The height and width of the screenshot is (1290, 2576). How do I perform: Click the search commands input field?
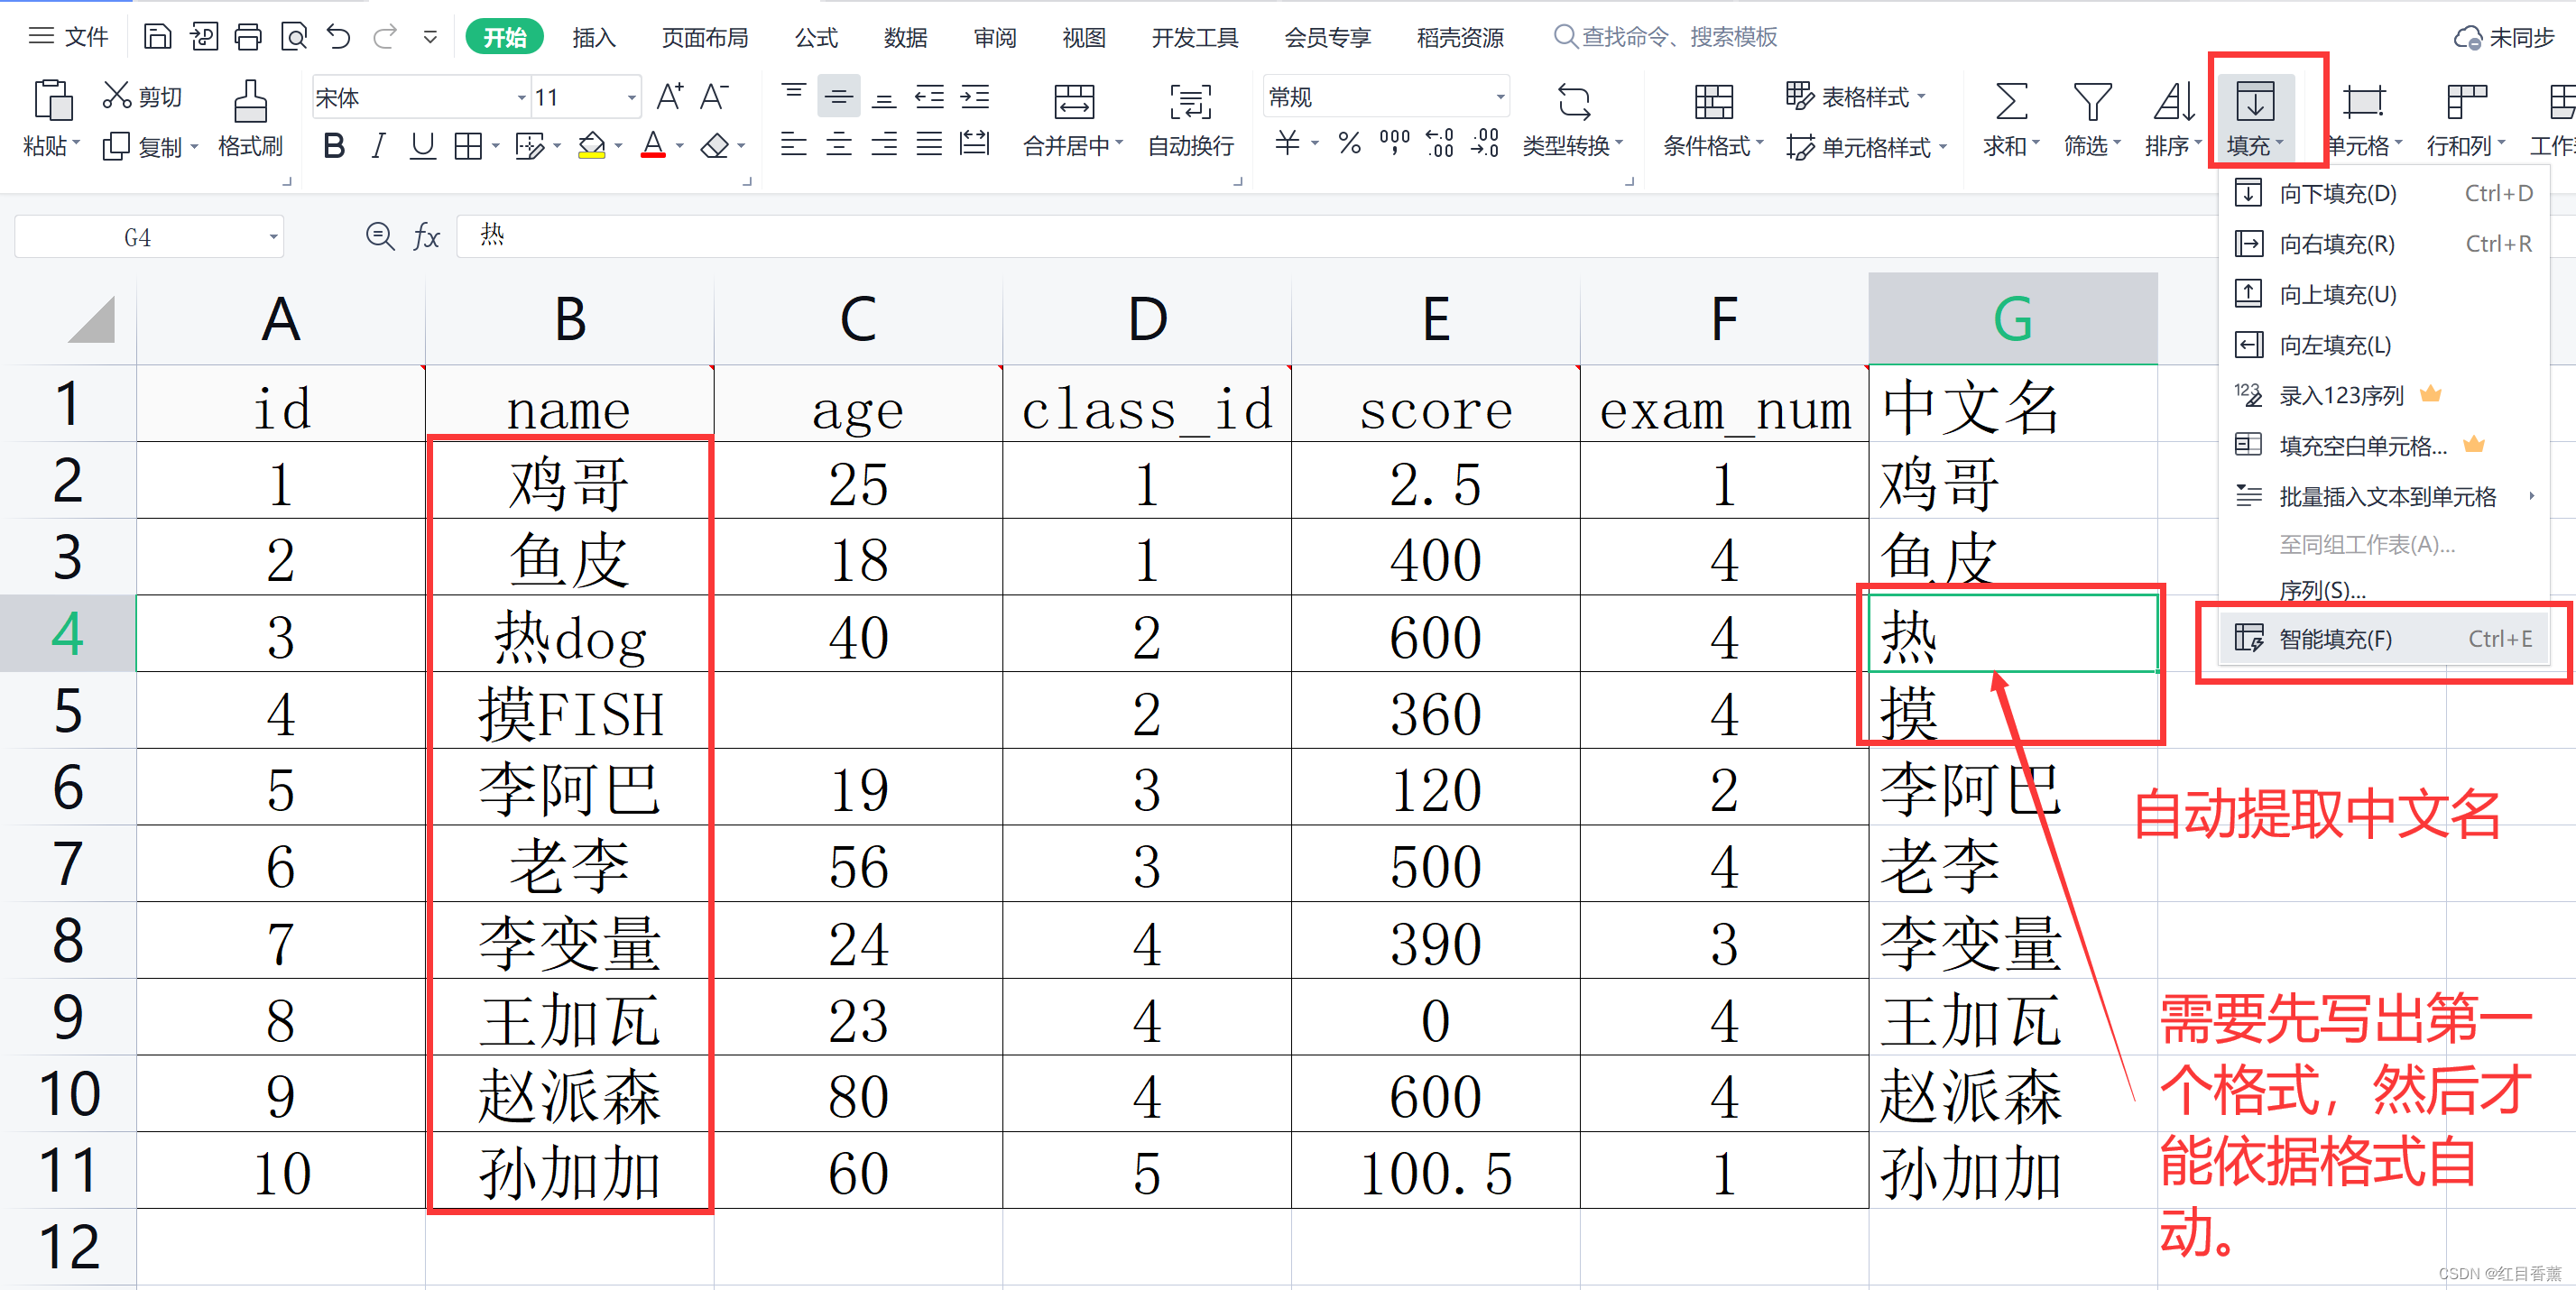1680,38
